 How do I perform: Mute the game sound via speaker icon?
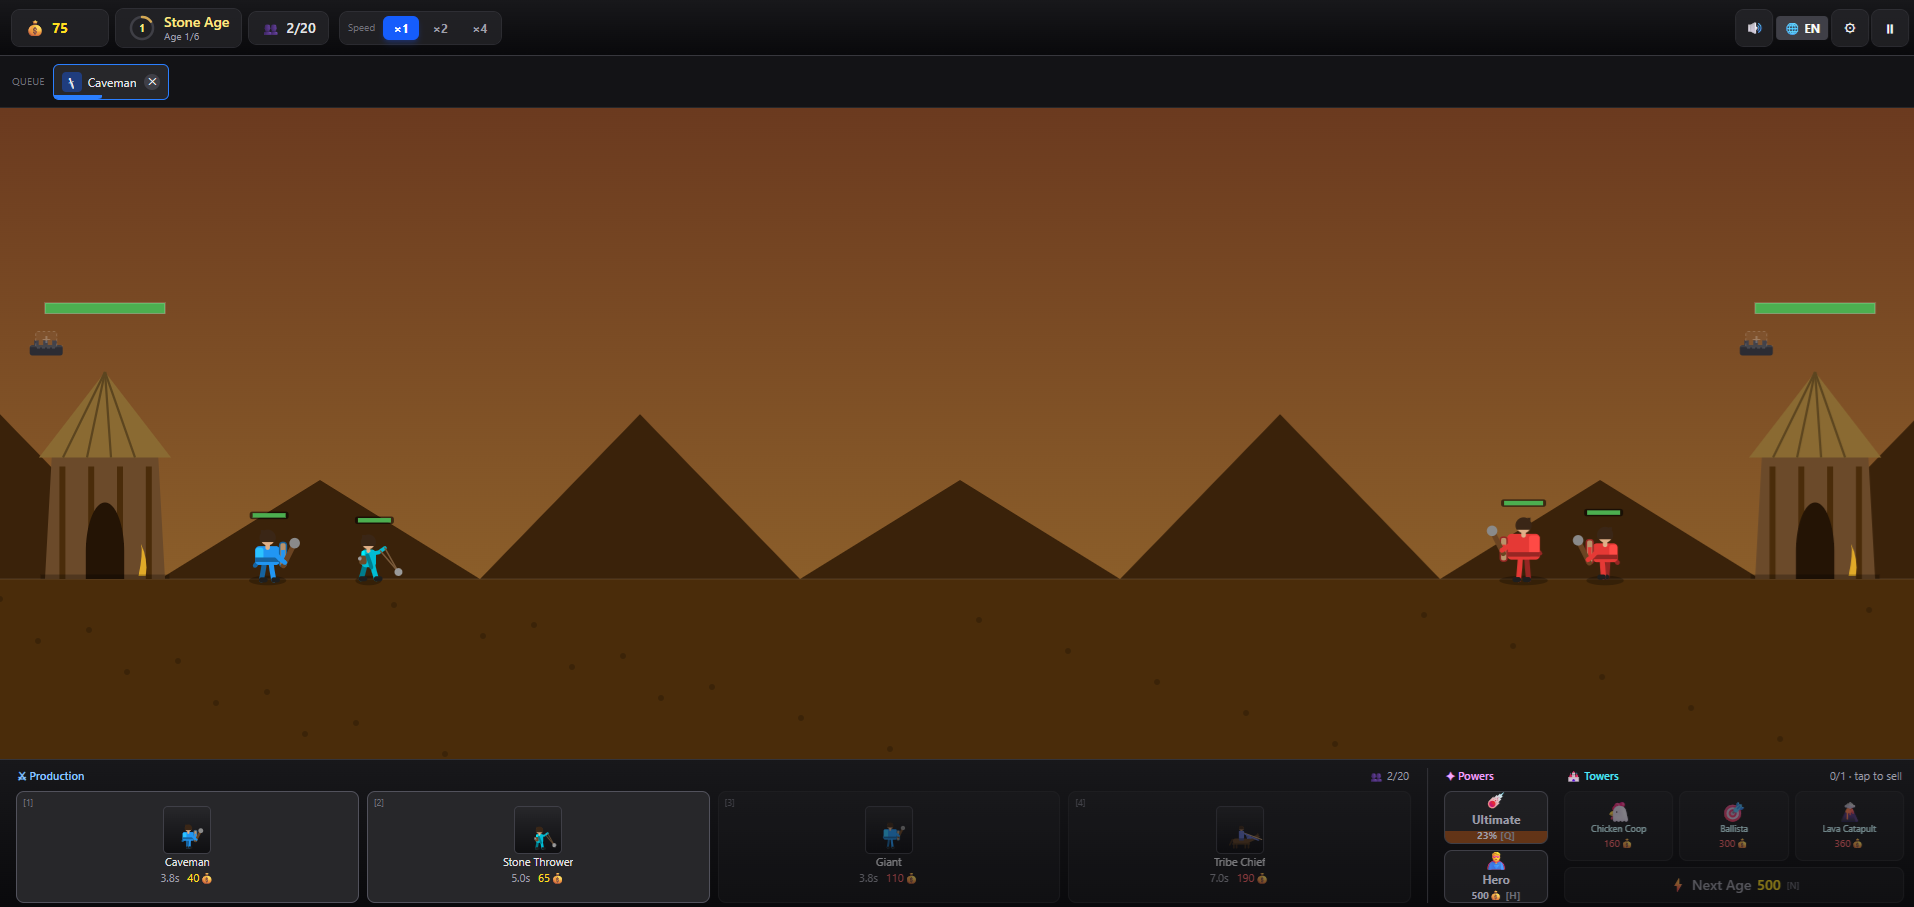point(1754,28)
